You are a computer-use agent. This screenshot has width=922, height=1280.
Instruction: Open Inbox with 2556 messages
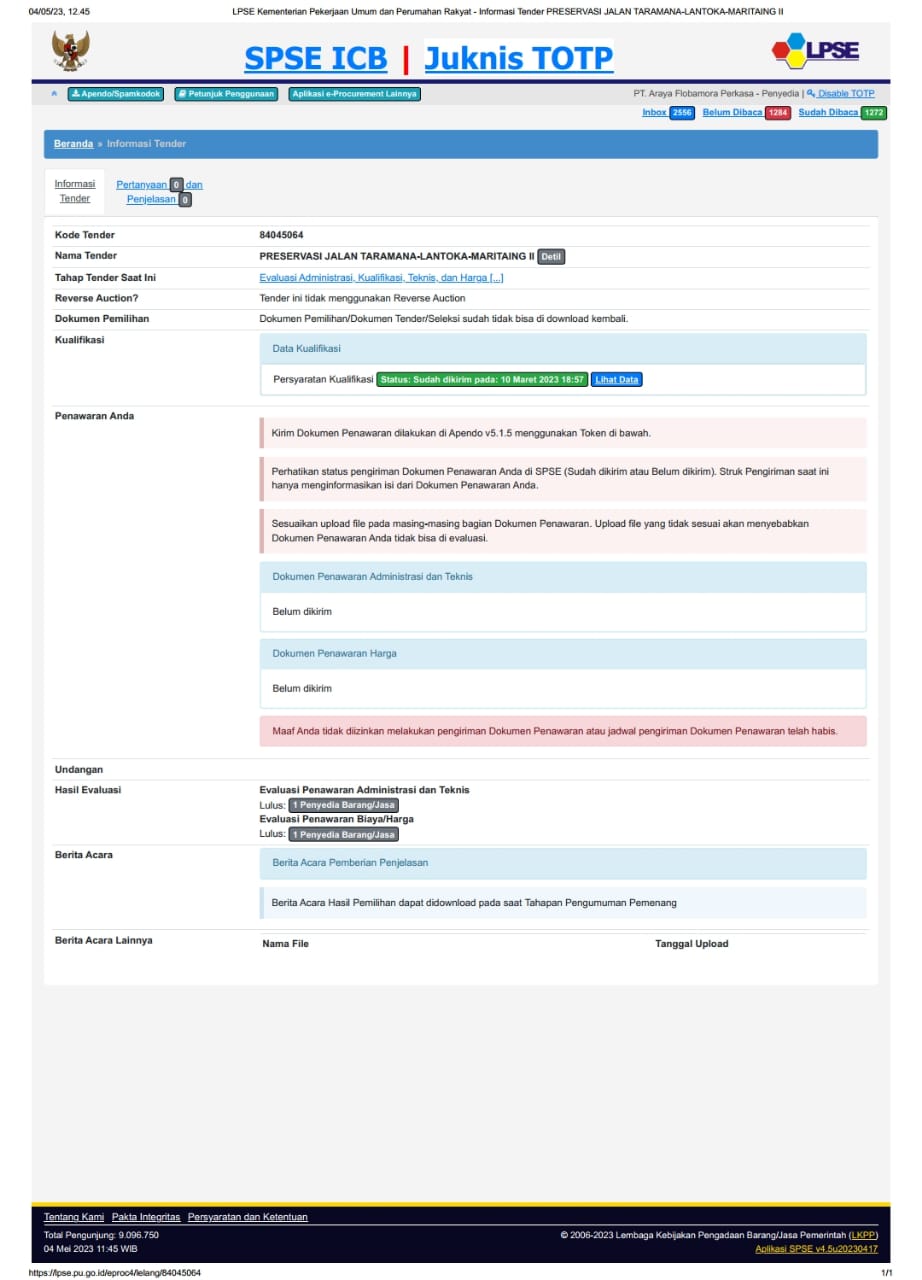654,113
